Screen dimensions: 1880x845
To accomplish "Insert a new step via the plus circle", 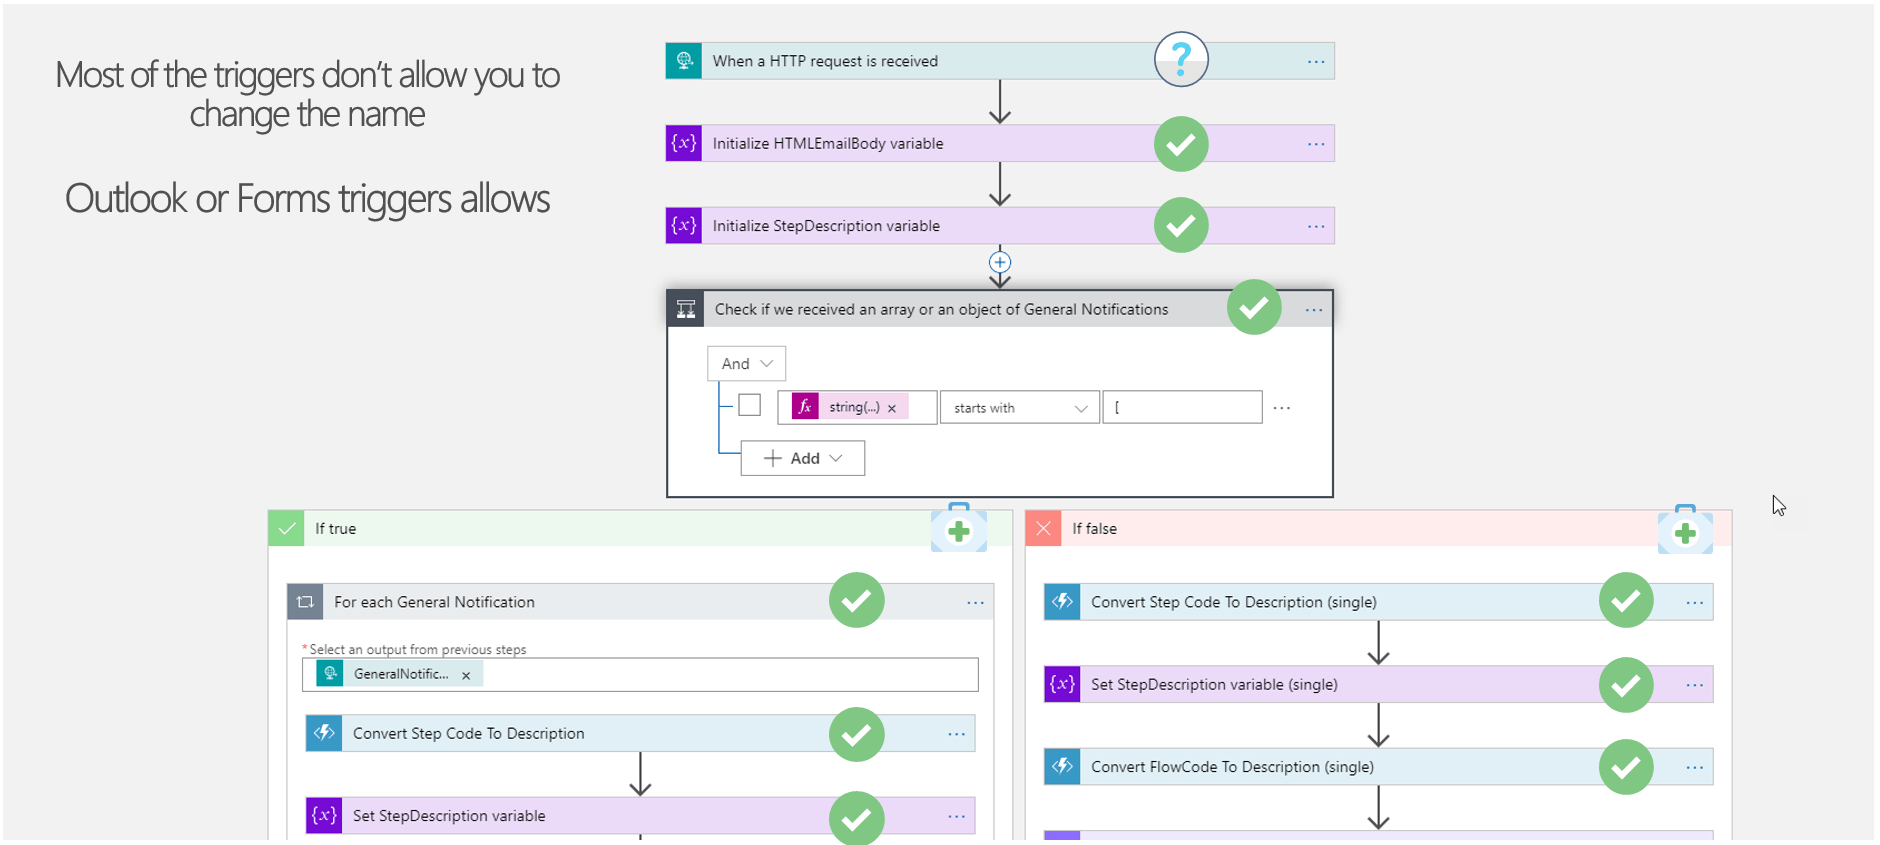I will [x=1000, y=262].
